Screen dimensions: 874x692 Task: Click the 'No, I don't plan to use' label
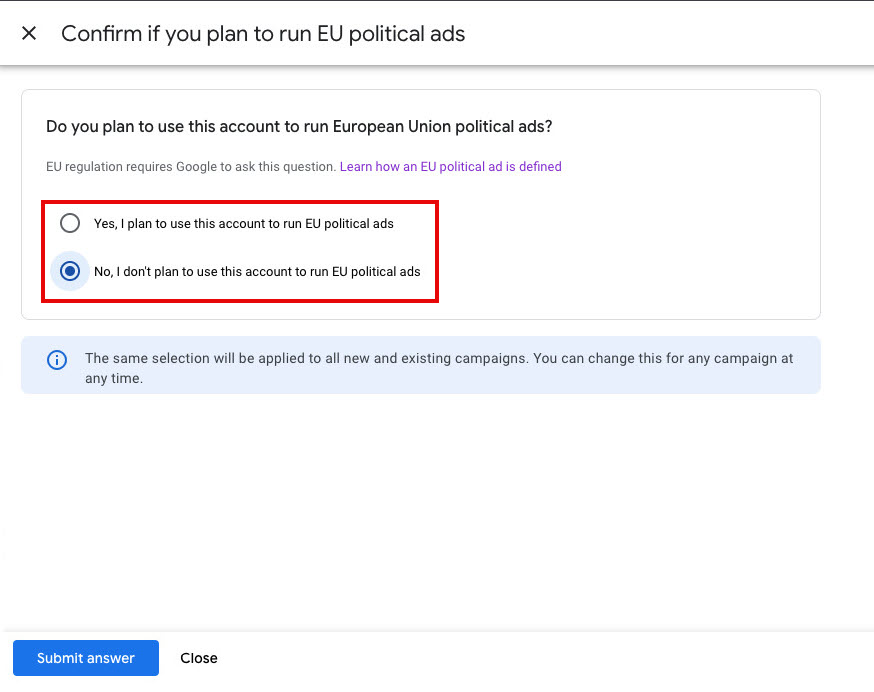tap(257, 271)
